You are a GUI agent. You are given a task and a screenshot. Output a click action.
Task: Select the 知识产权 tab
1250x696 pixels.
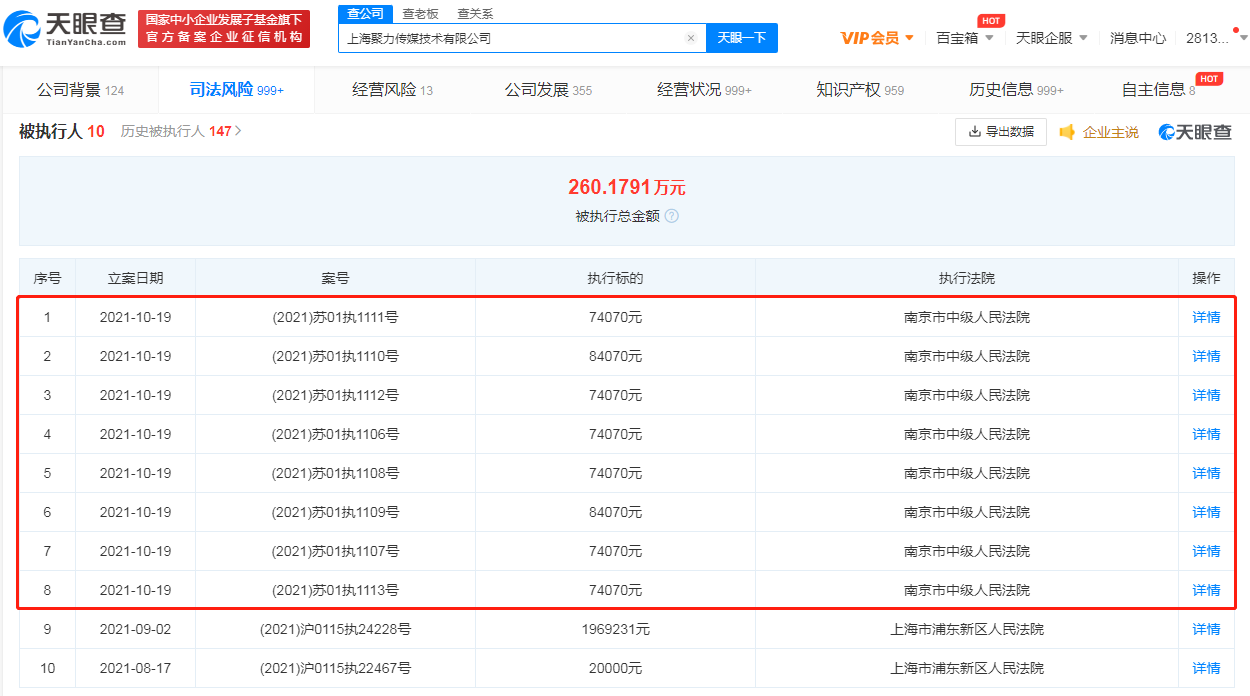859,90
